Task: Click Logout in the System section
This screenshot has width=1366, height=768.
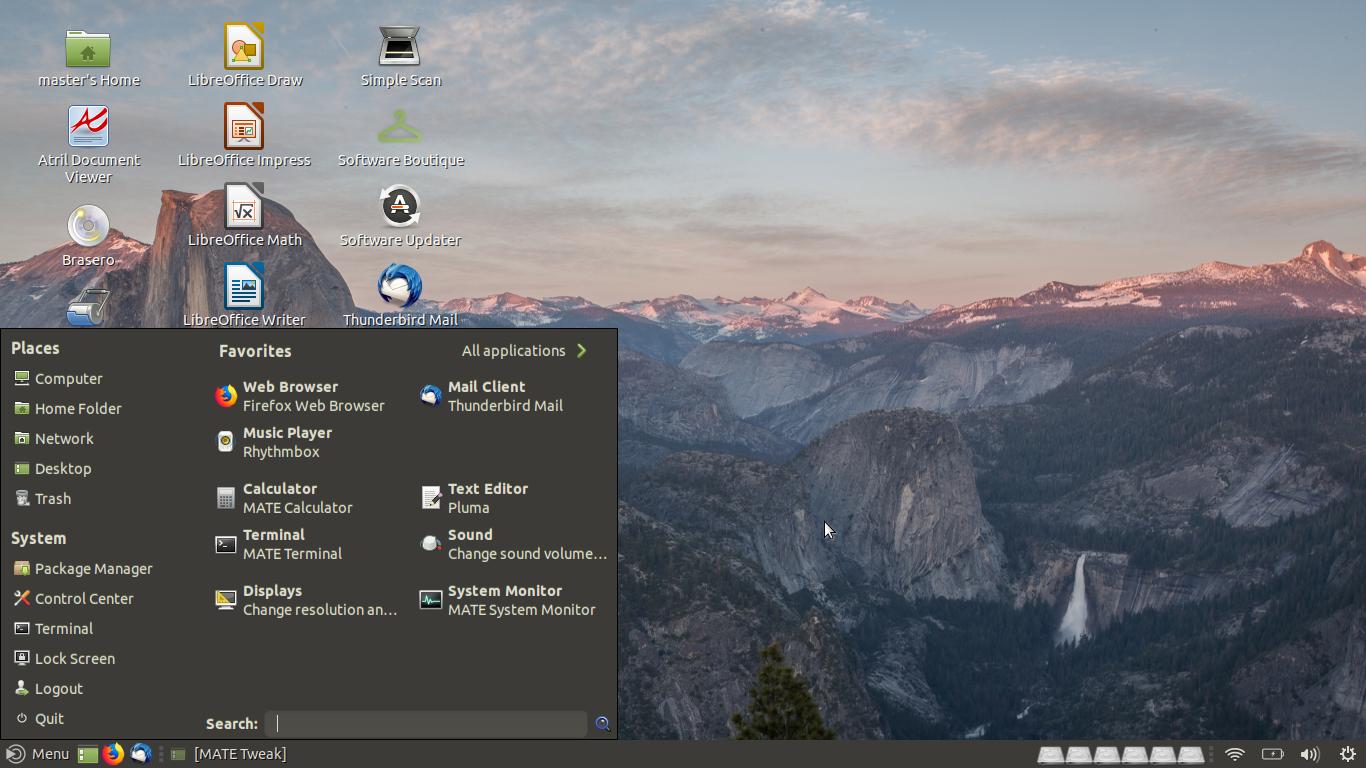Action: click(x=60, y=688)
